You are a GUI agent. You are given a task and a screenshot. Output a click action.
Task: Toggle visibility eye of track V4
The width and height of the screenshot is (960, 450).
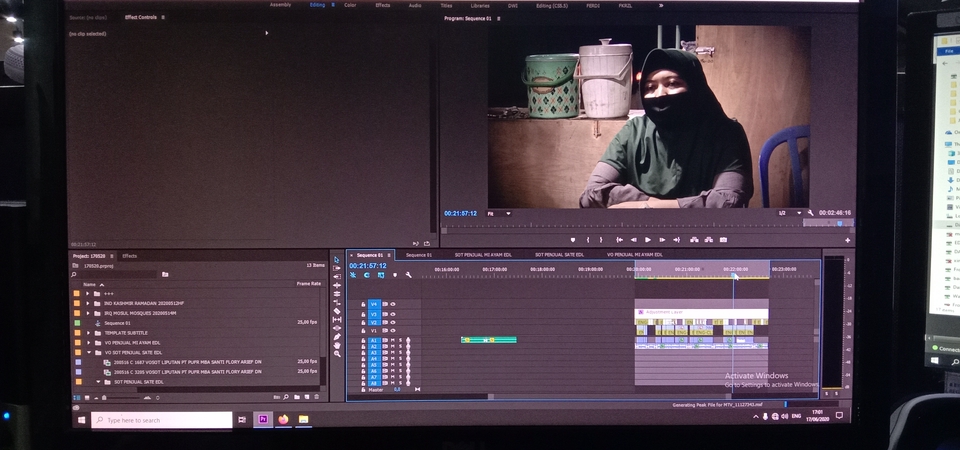coord(392,304)
